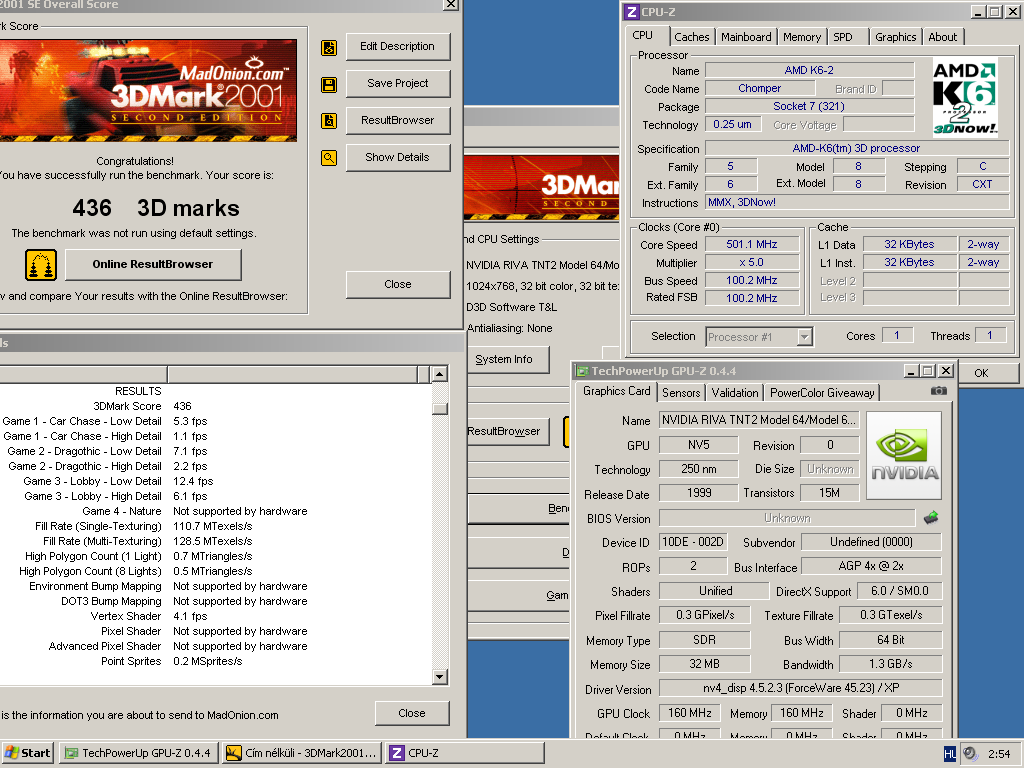The image size is (1024, 768).
Task: Click the OK button in CPU-Z
Action: pos(987,373)
